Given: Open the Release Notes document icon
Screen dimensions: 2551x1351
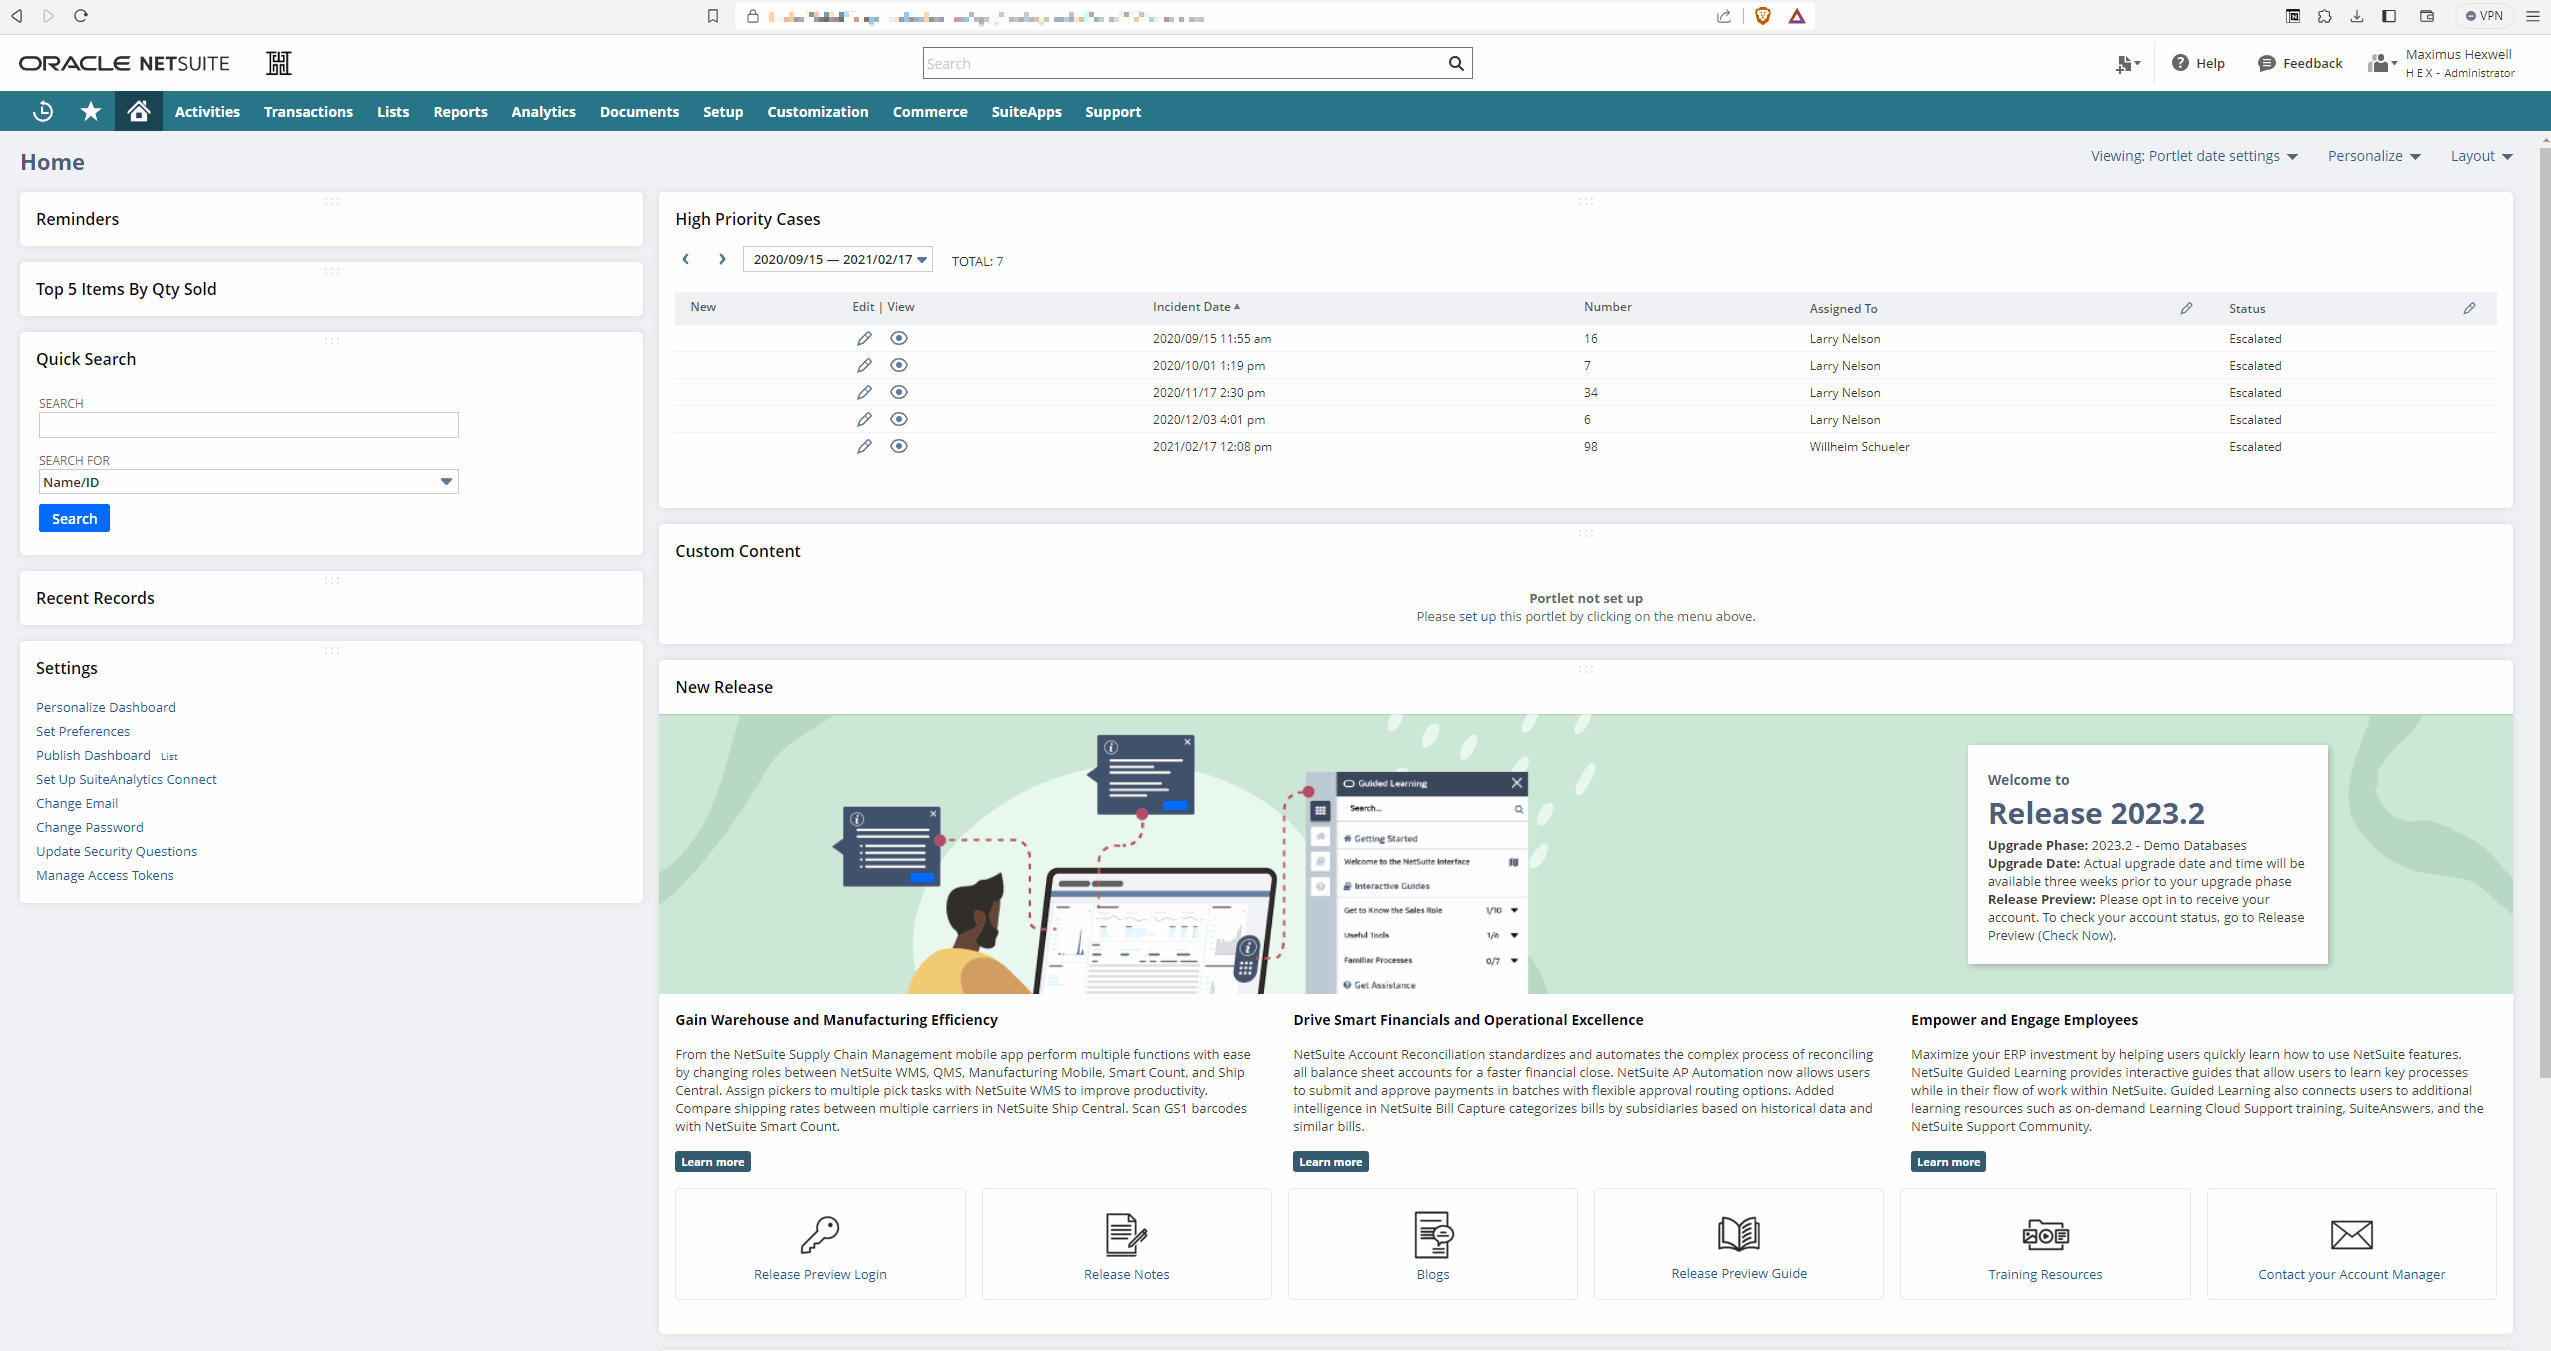Looking at the screenshot, I should [1126, 1235].
